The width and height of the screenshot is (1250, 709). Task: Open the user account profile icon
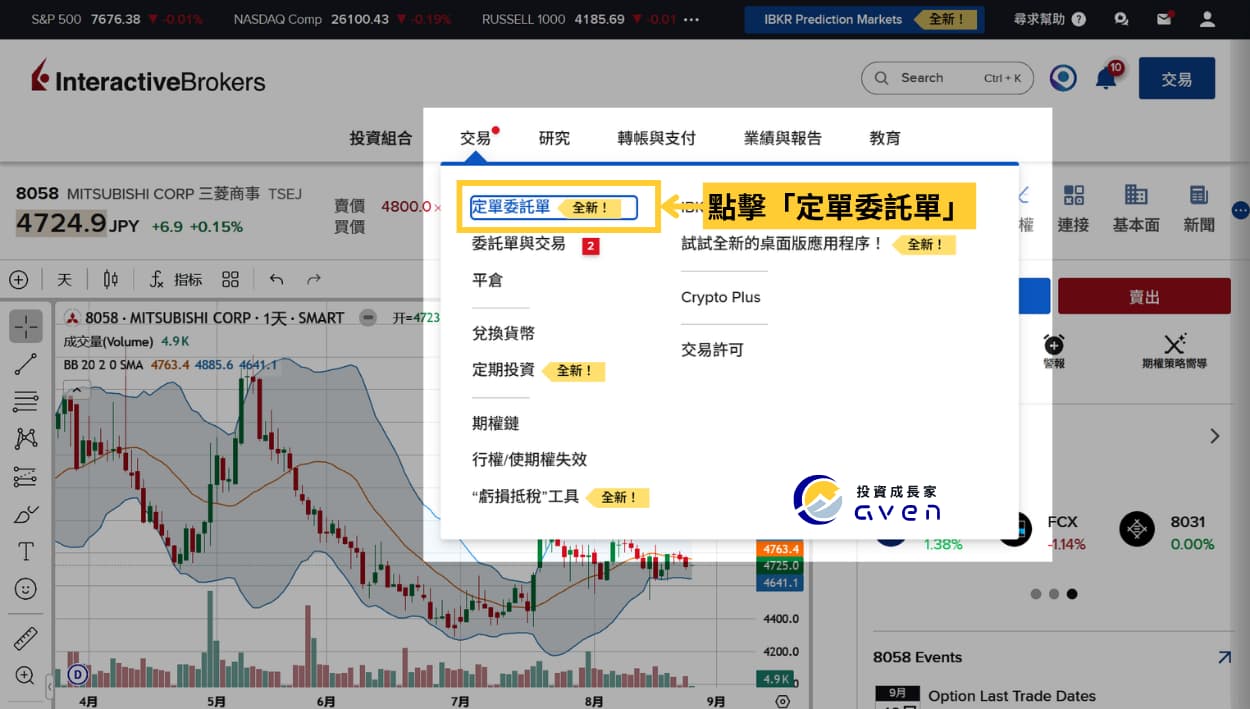1208,19
